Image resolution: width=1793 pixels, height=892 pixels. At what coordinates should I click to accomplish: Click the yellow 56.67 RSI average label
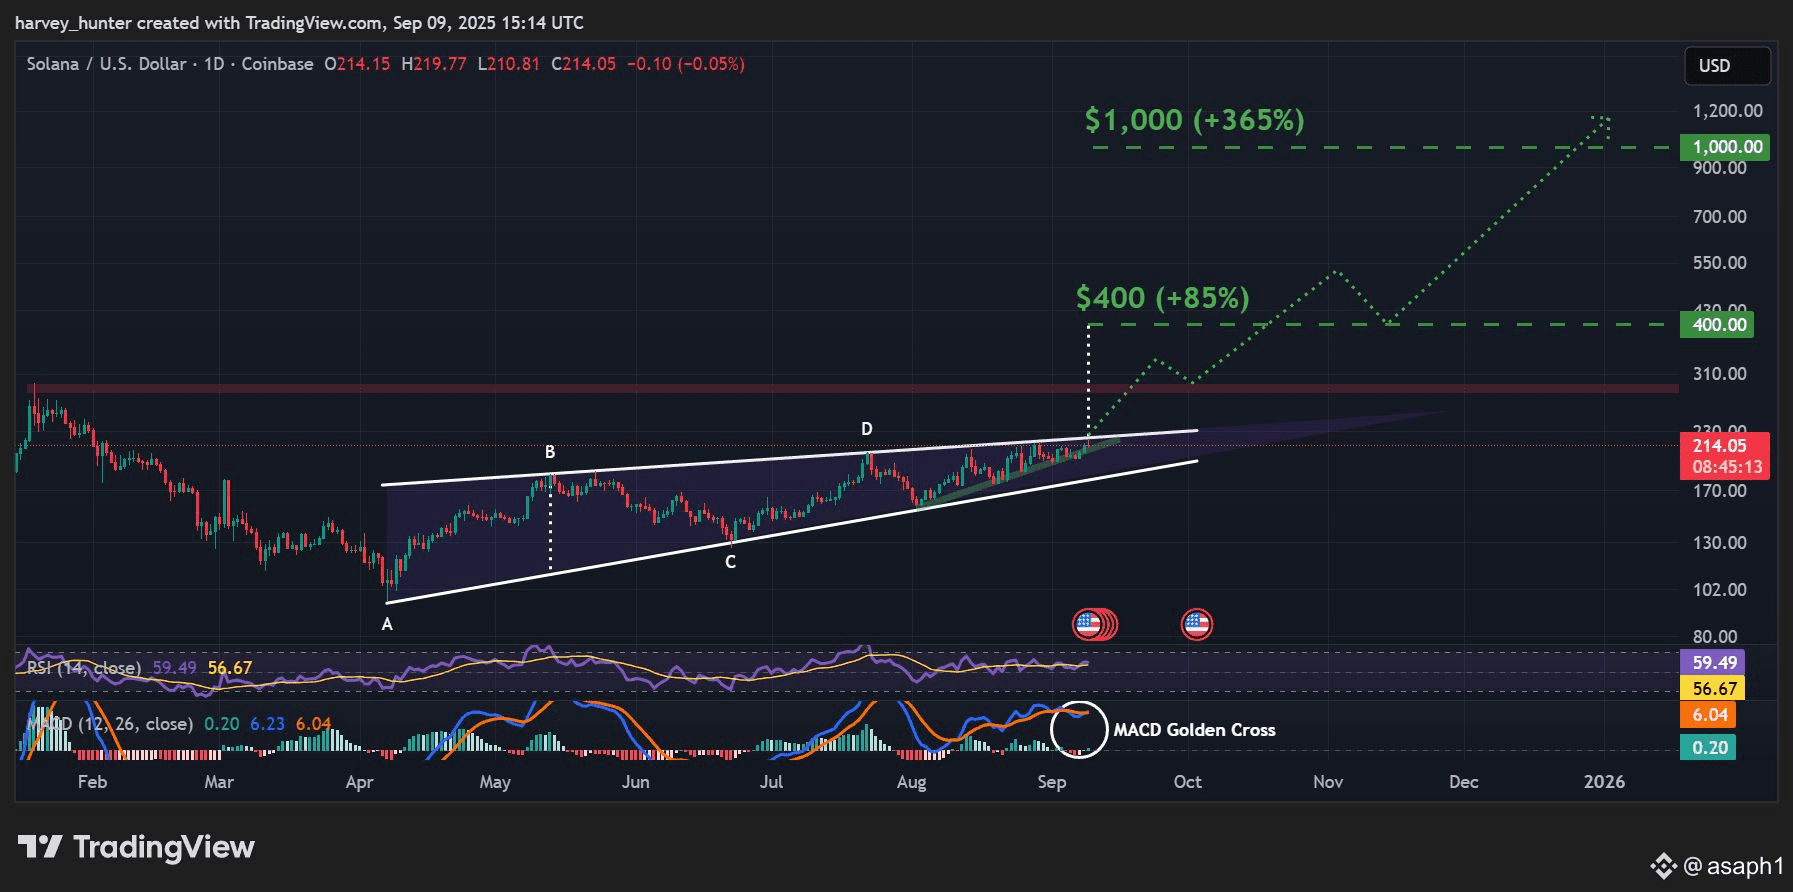tap(1714, 688)
